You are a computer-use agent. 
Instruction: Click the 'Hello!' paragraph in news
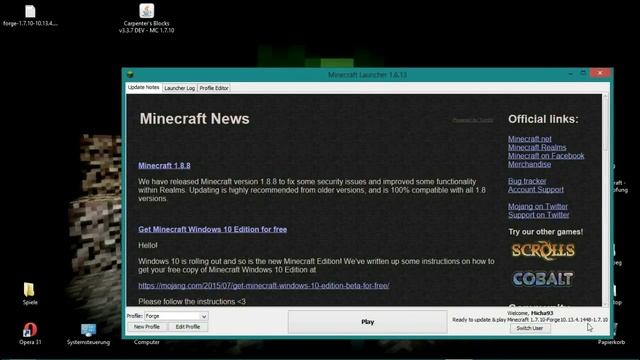pyautogui.click(x=148, y=245)
